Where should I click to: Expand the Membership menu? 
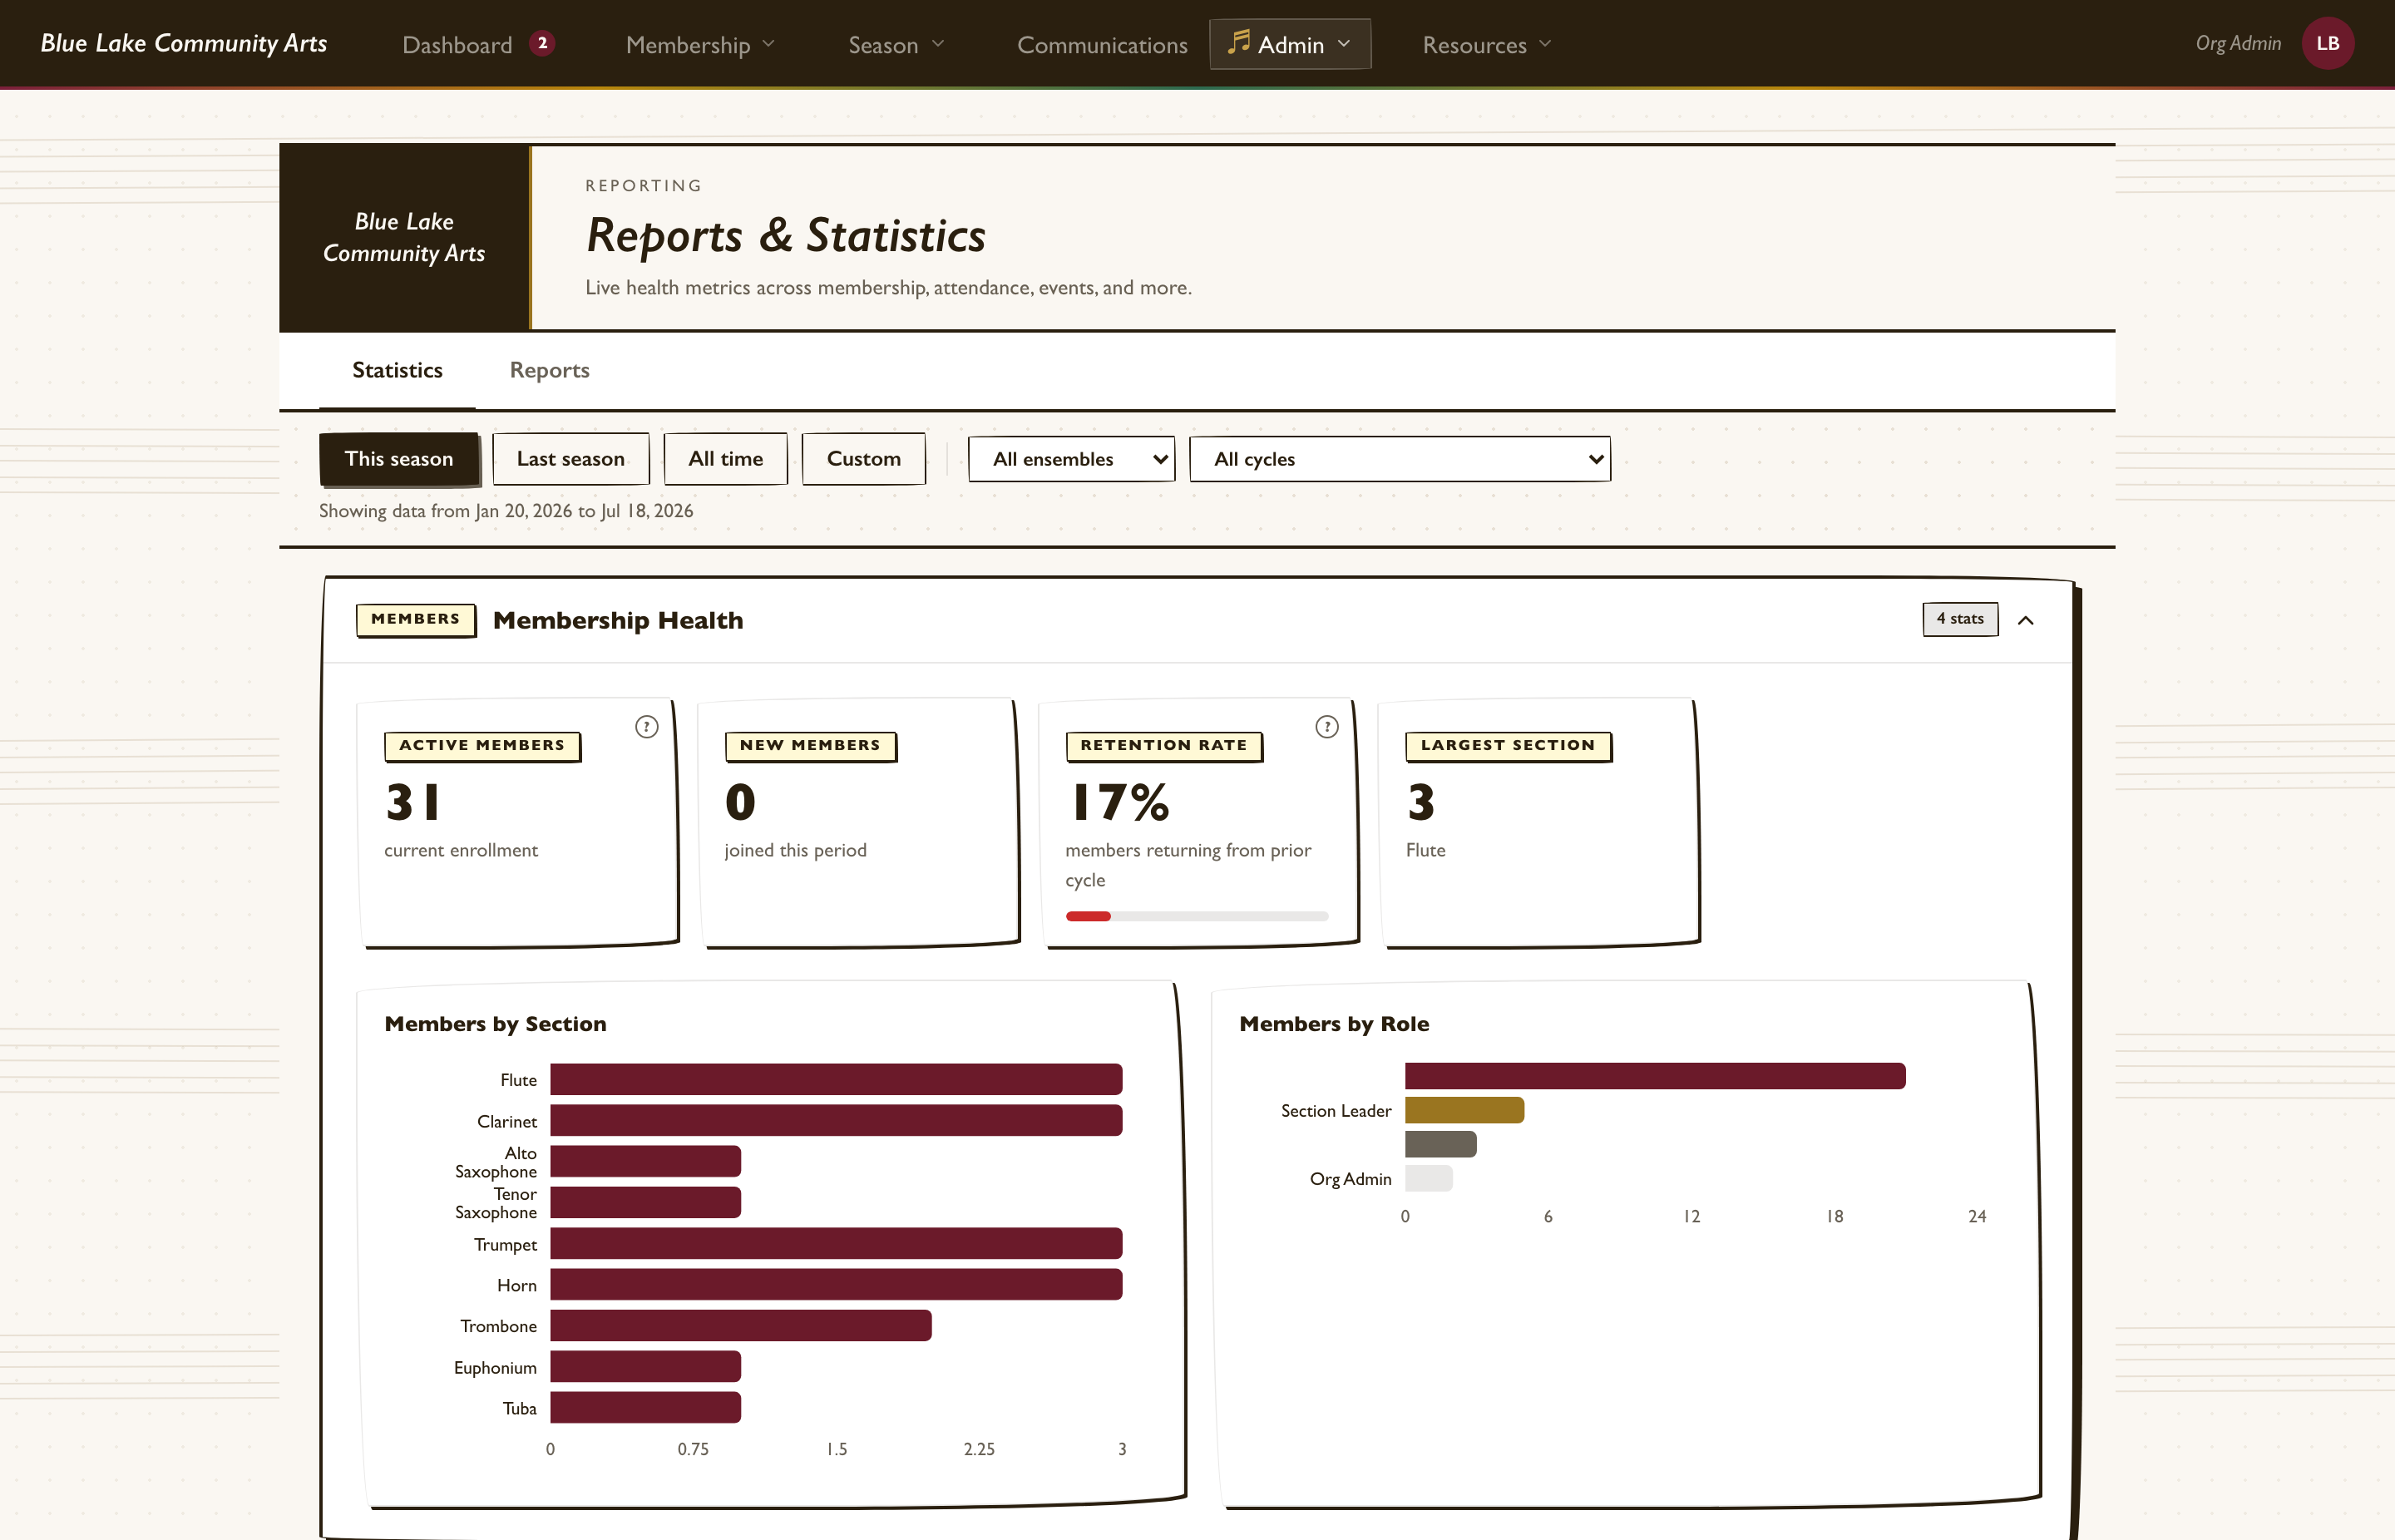click(x=700, y=45)
